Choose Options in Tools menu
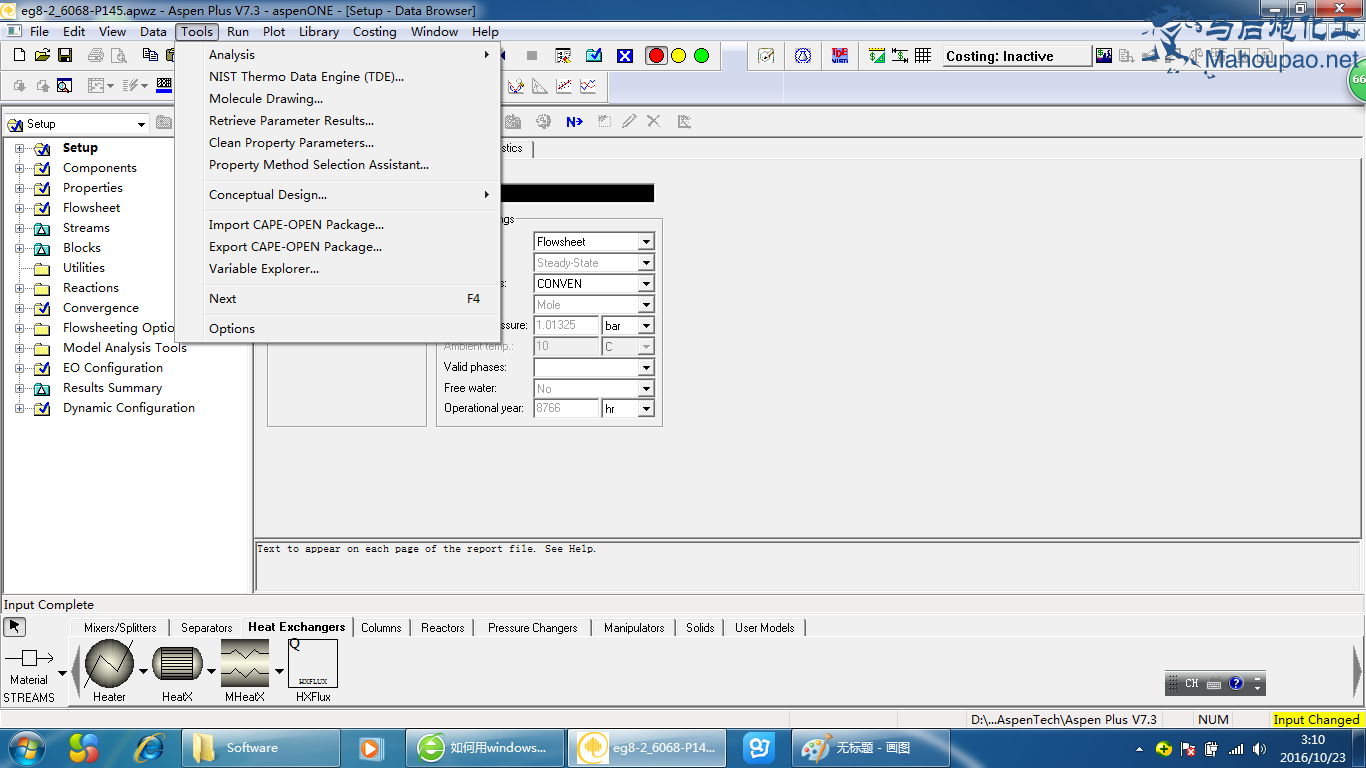 tap(338, 329)
